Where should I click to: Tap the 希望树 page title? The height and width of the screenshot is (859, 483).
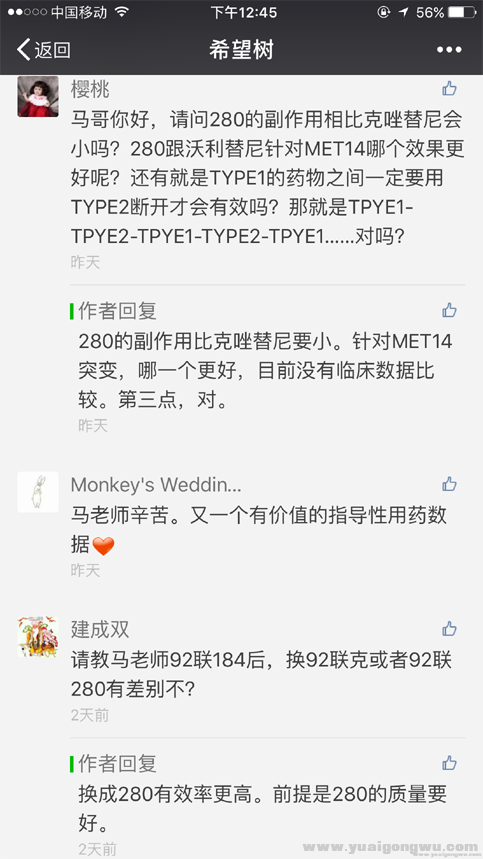pos(241,50)
